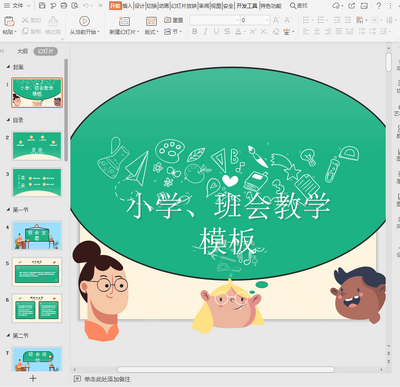Click the New slide icon
The image size is (400, 387).
tap(124, 21)
